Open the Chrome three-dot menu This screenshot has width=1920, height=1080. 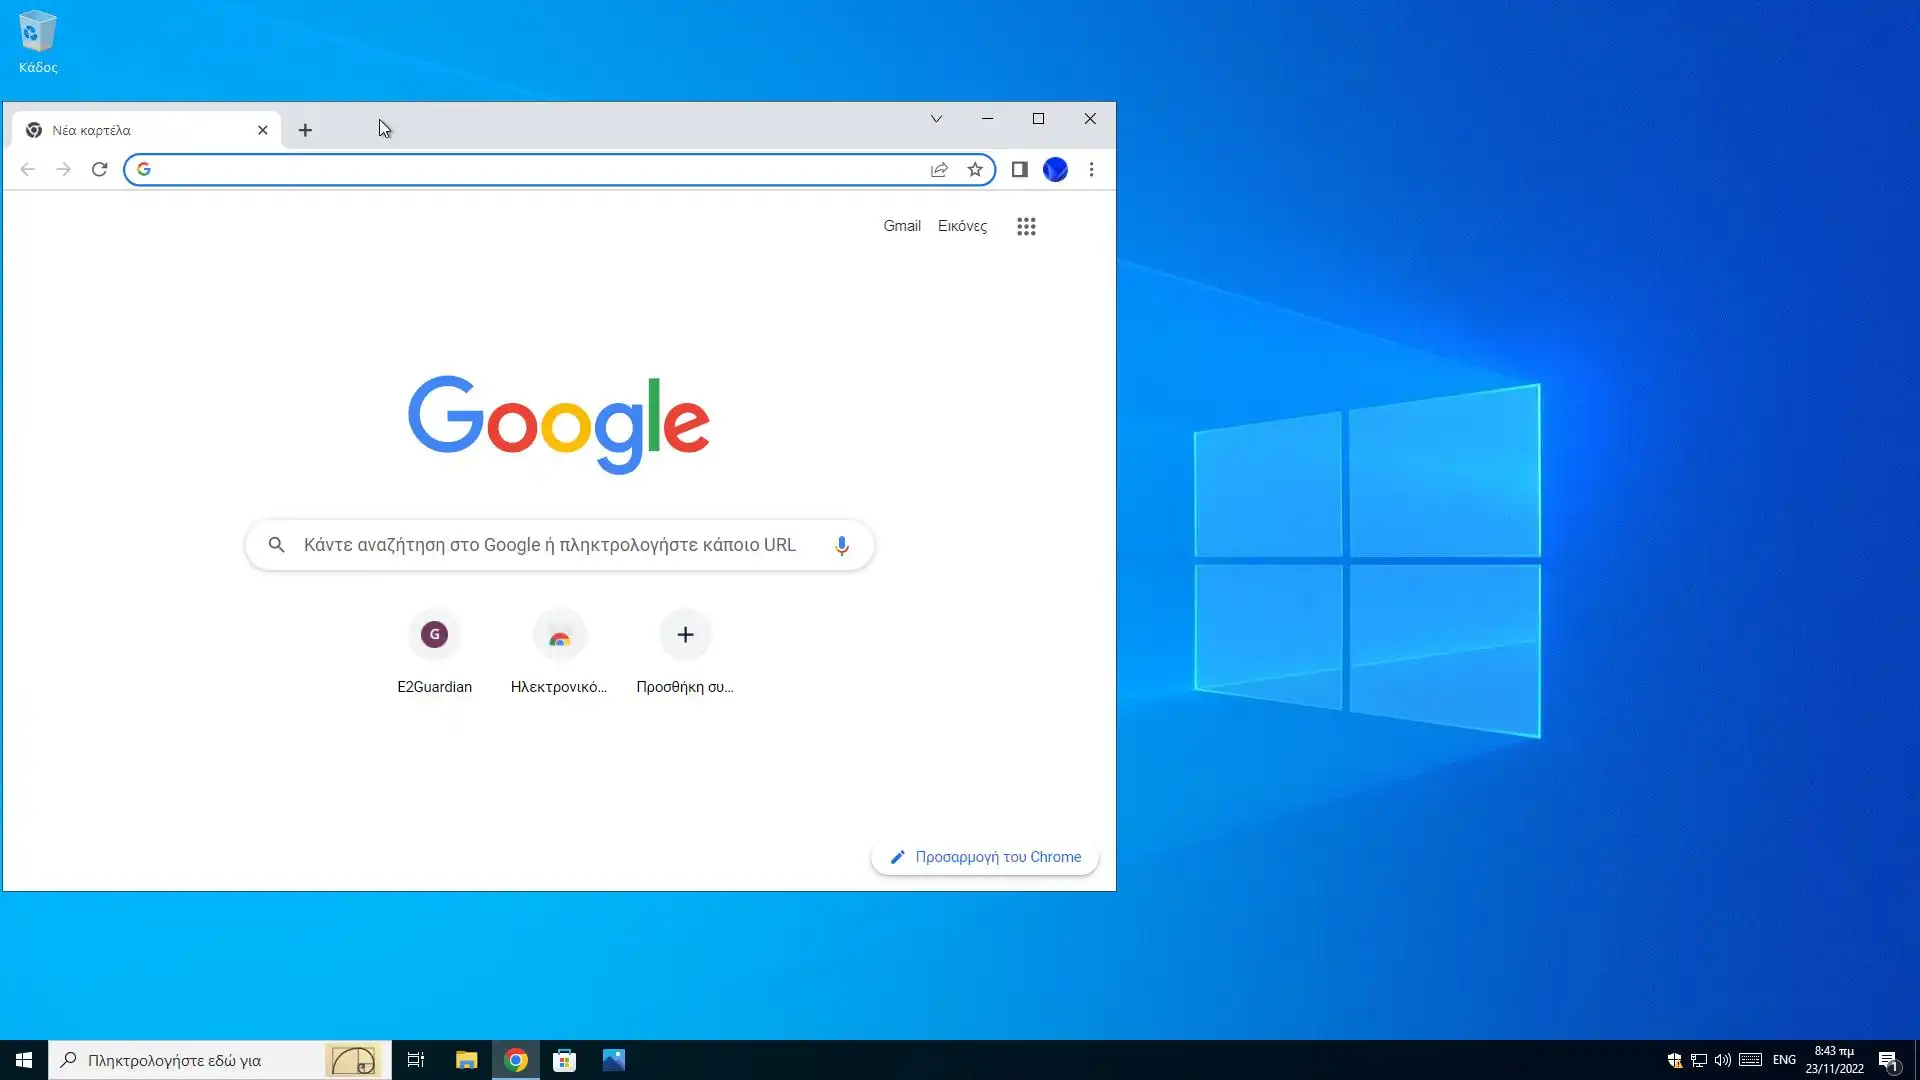pyautogui.click(x=1091, y=169)
